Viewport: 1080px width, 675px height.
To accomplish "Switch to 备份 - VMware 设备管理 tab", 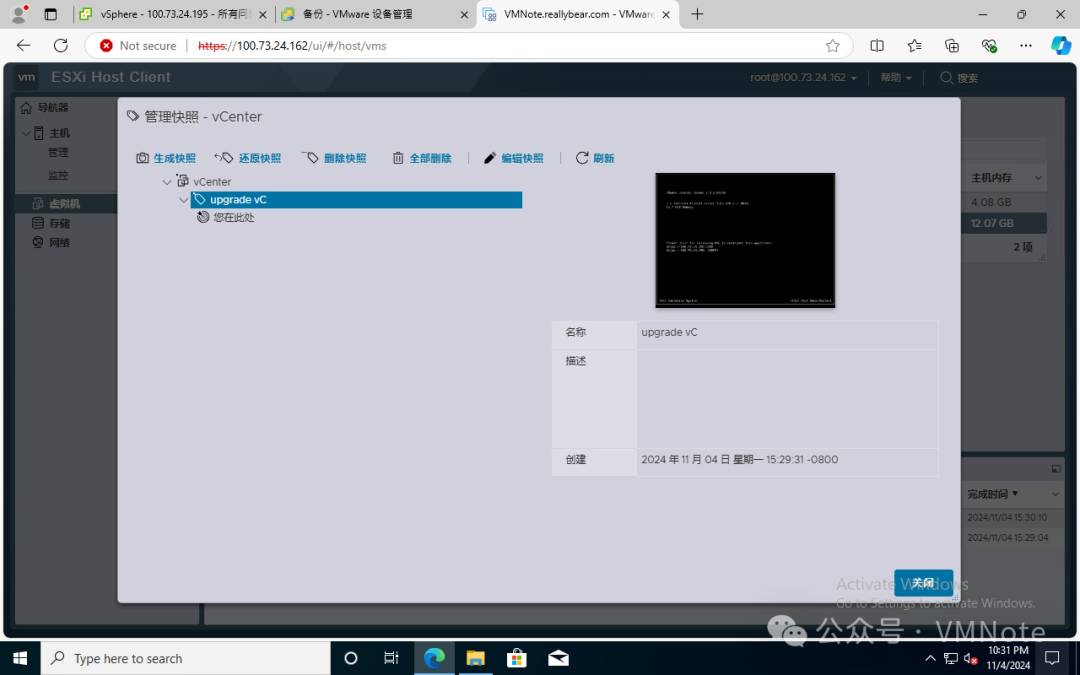I will click(x=374, y=14).
